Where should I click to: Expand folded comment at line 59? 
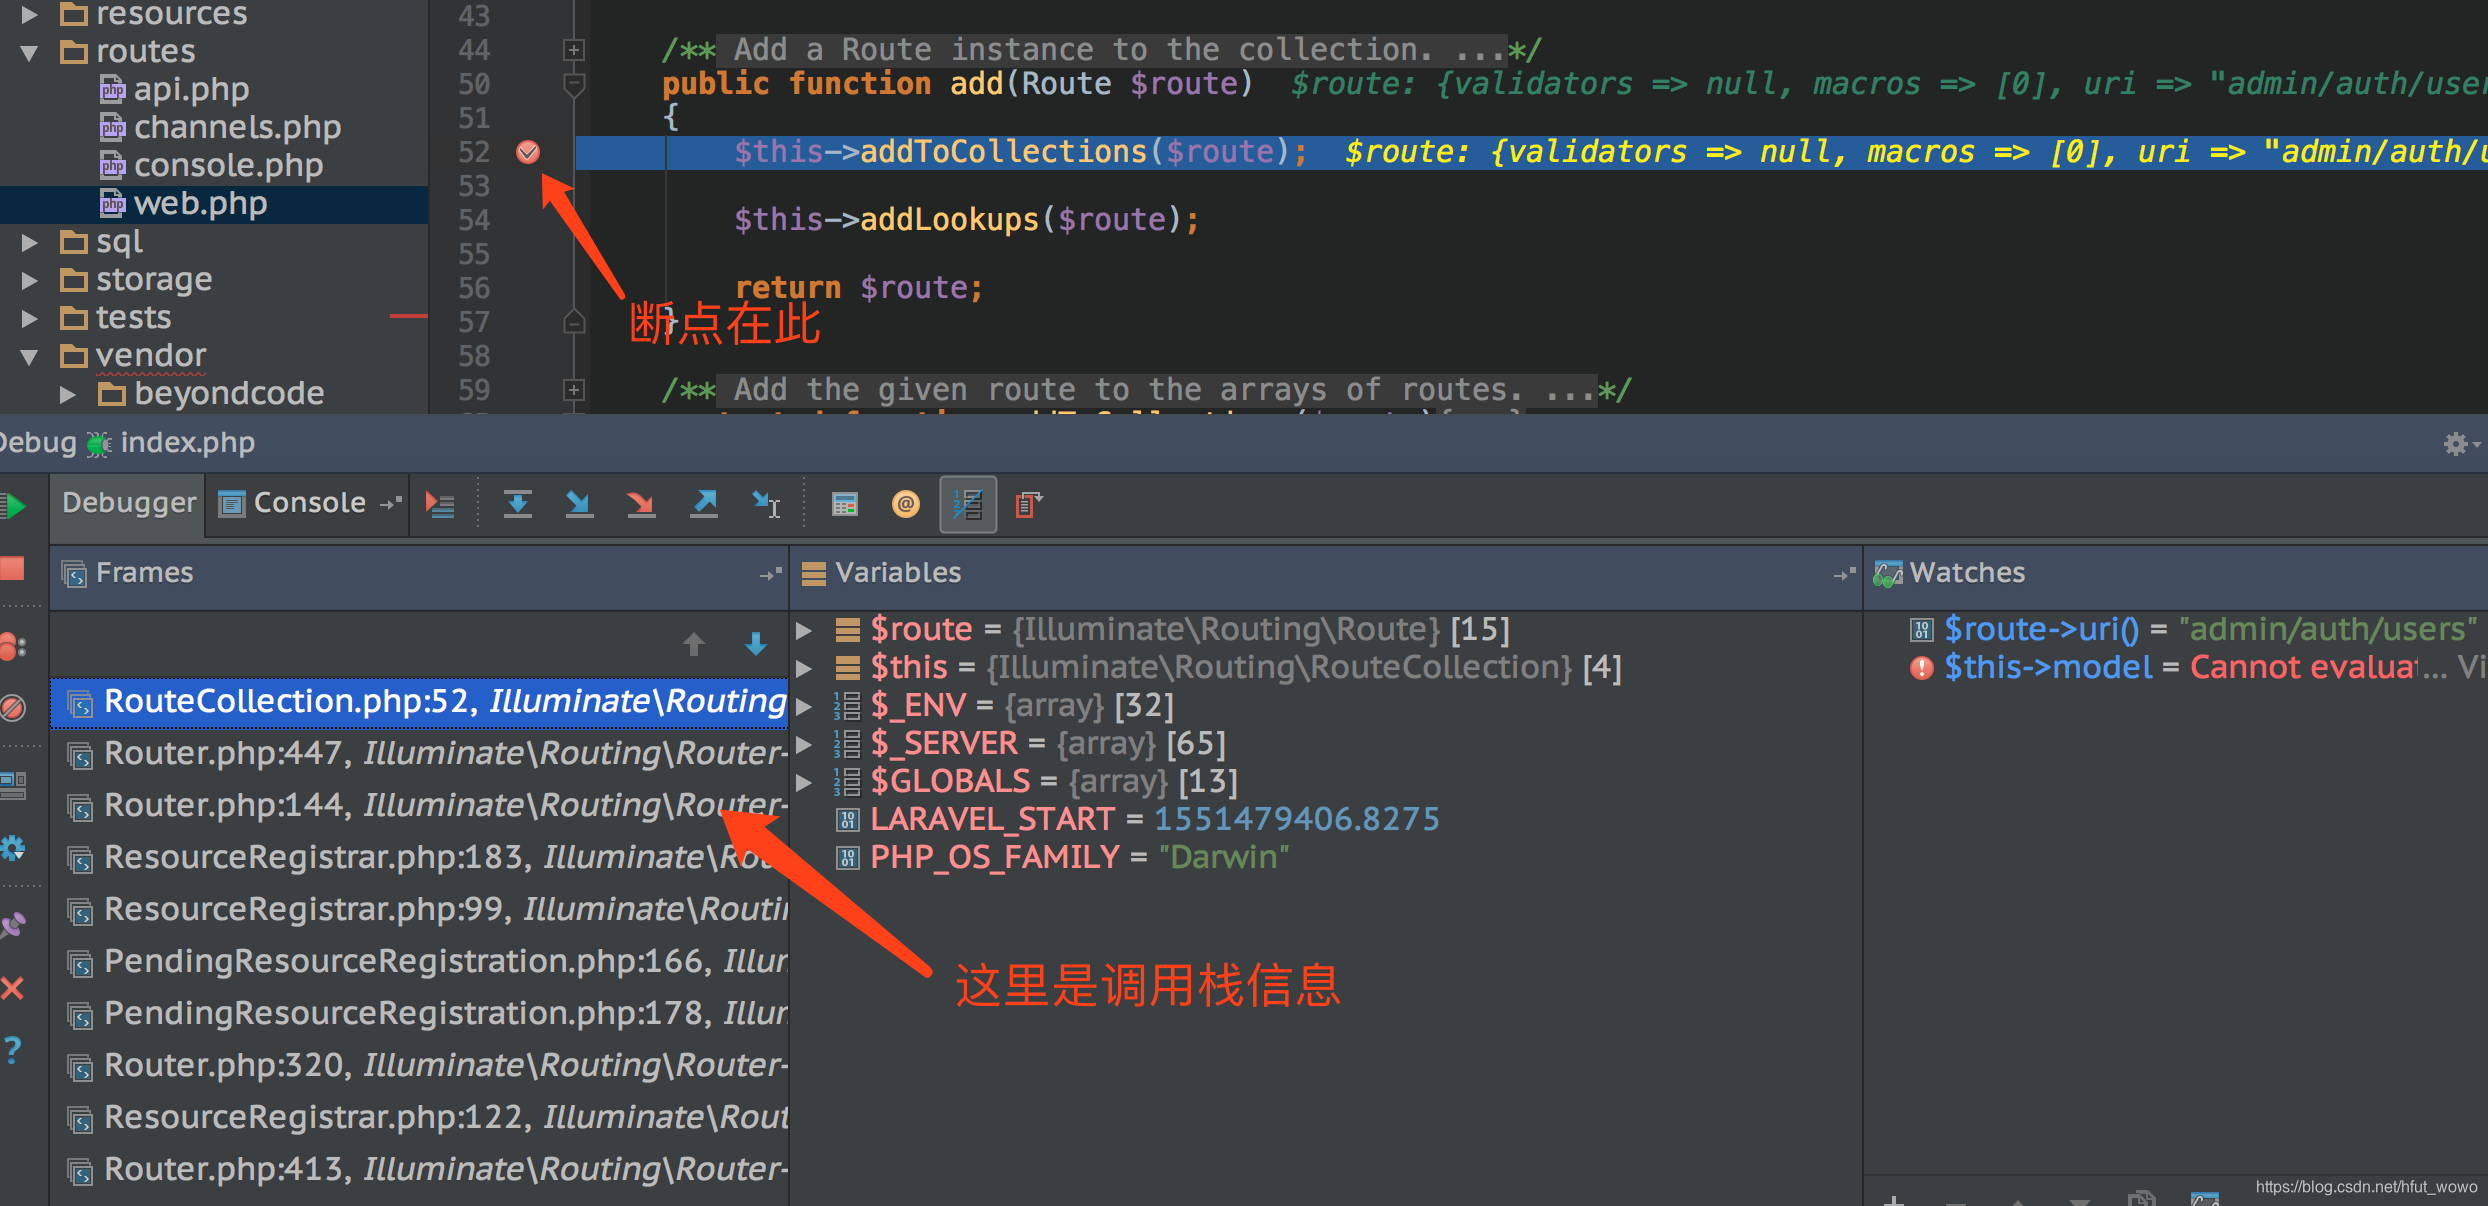(574, 390)
